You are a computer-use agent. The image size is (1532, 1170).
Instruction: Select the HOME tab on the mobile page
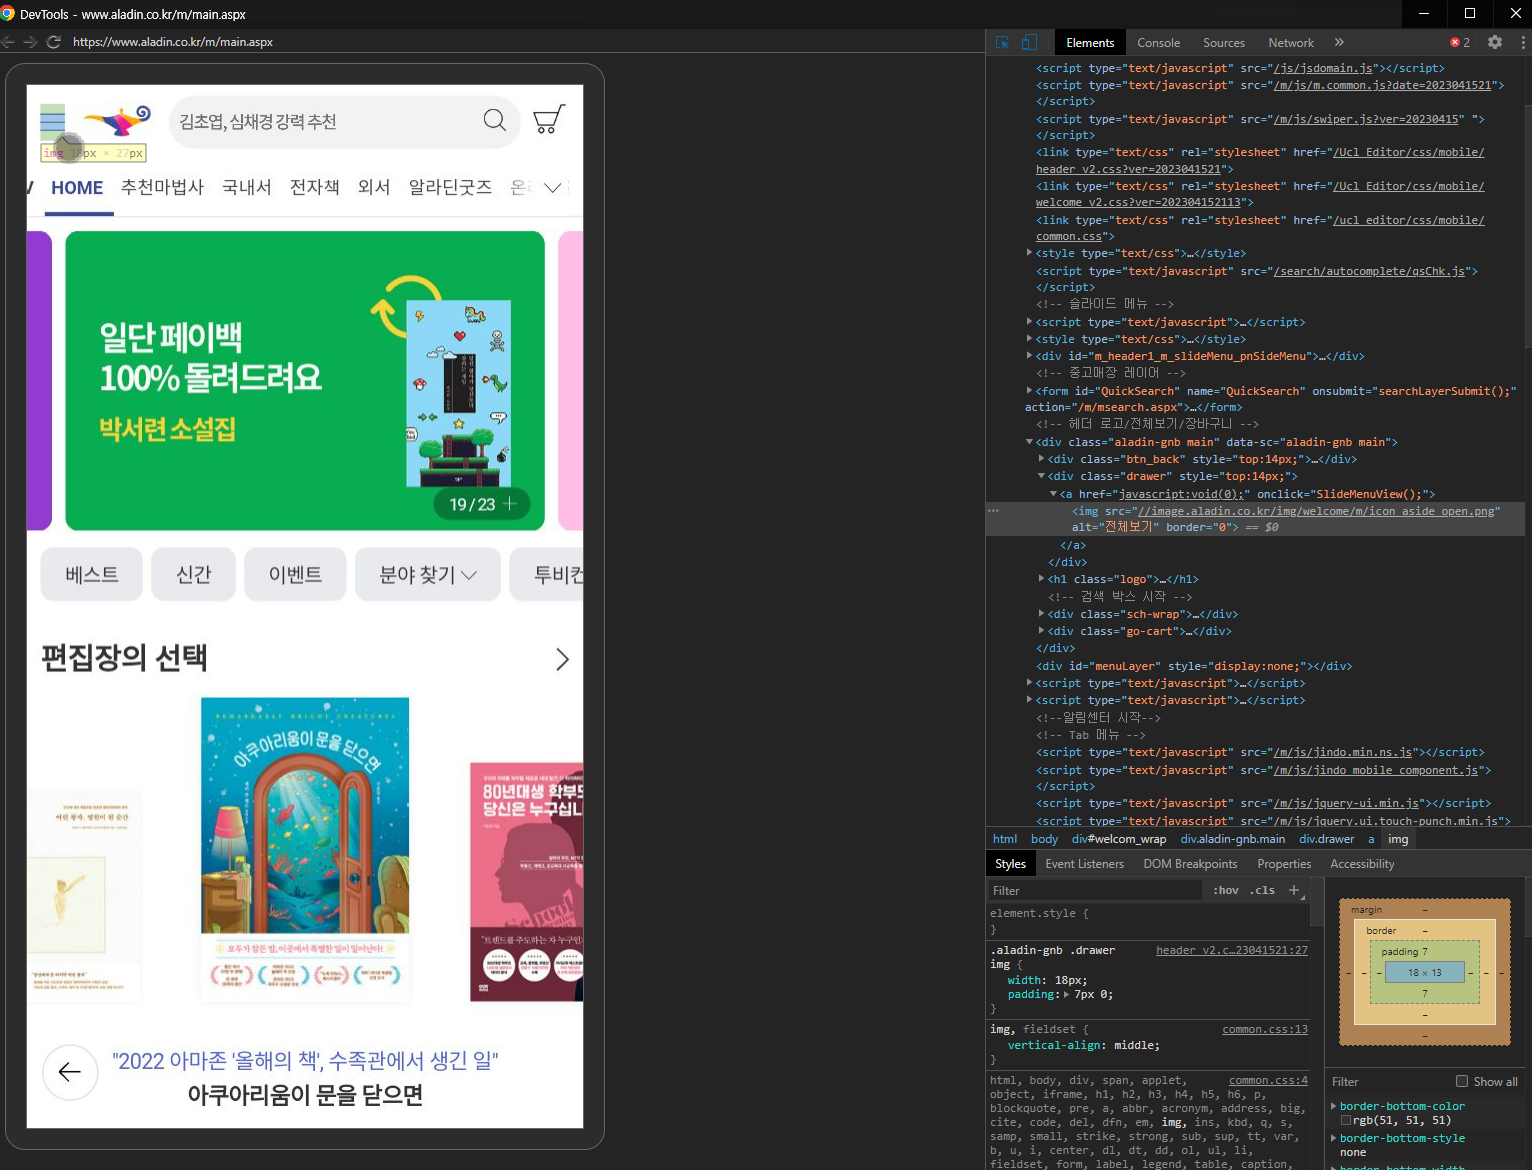(77, 188)
